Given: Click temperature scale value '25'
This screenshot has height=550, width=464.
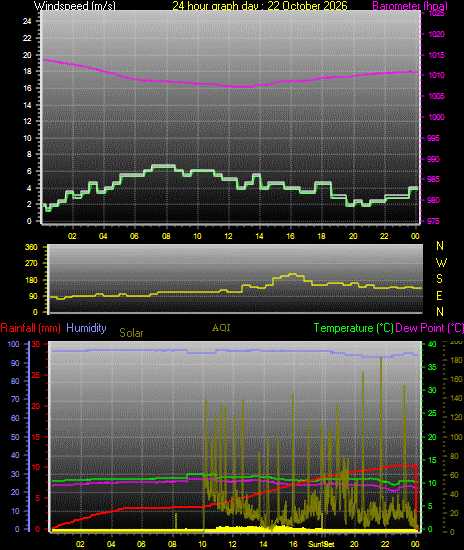Looking at the screenshot, I should 432,414.
